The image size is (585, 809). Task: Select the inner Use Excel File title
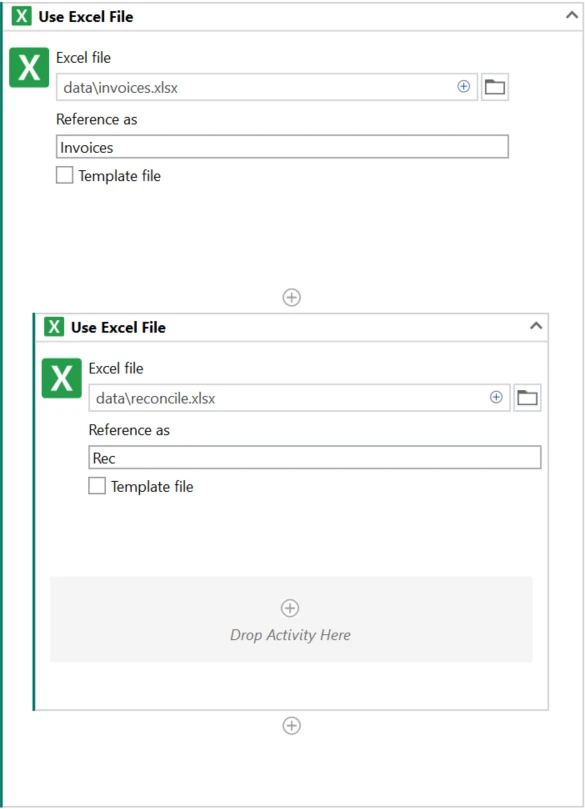(x=118, y=327)
